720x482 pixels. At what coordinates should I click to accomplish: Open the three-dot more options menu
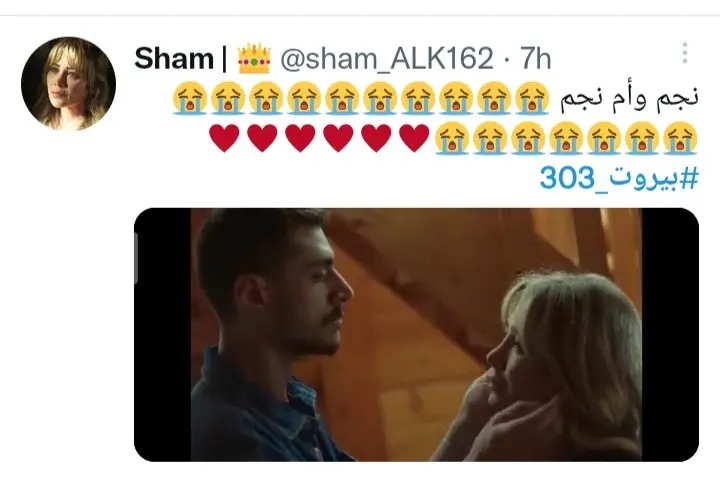(685, 53)
